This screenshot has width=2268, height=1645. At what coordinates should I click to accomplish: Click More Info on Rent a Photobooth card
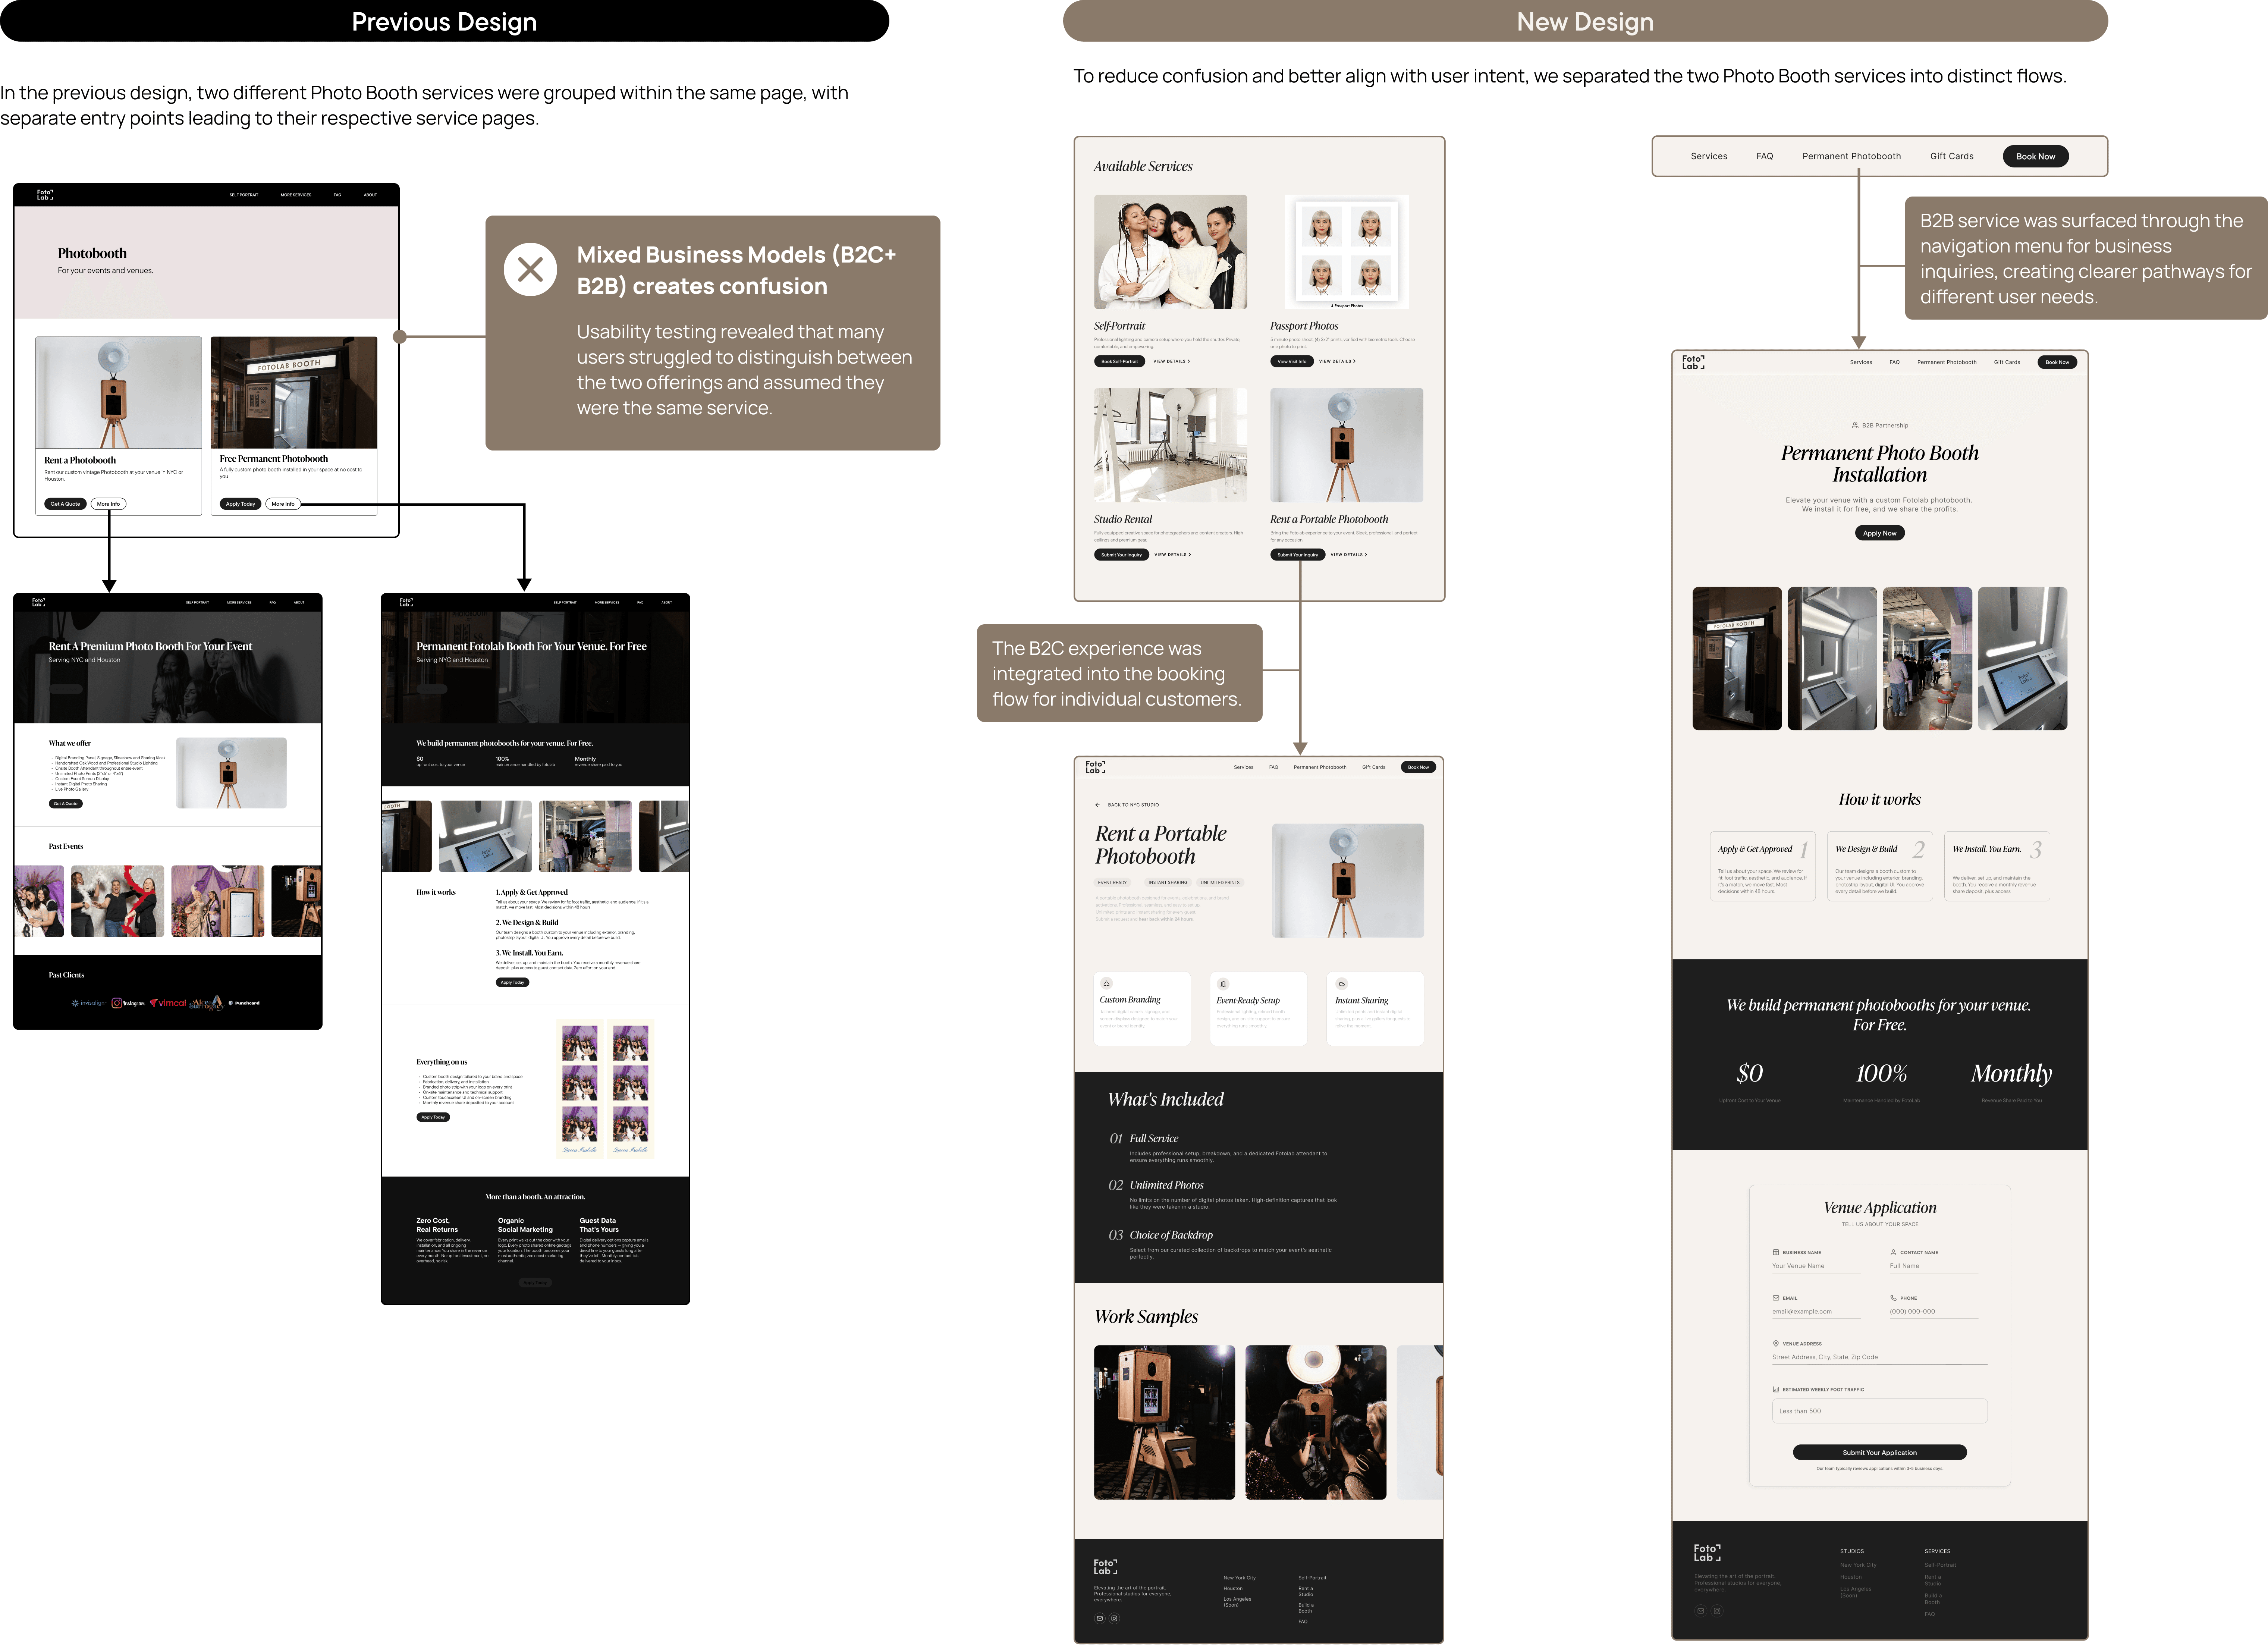tap(108, 504)
